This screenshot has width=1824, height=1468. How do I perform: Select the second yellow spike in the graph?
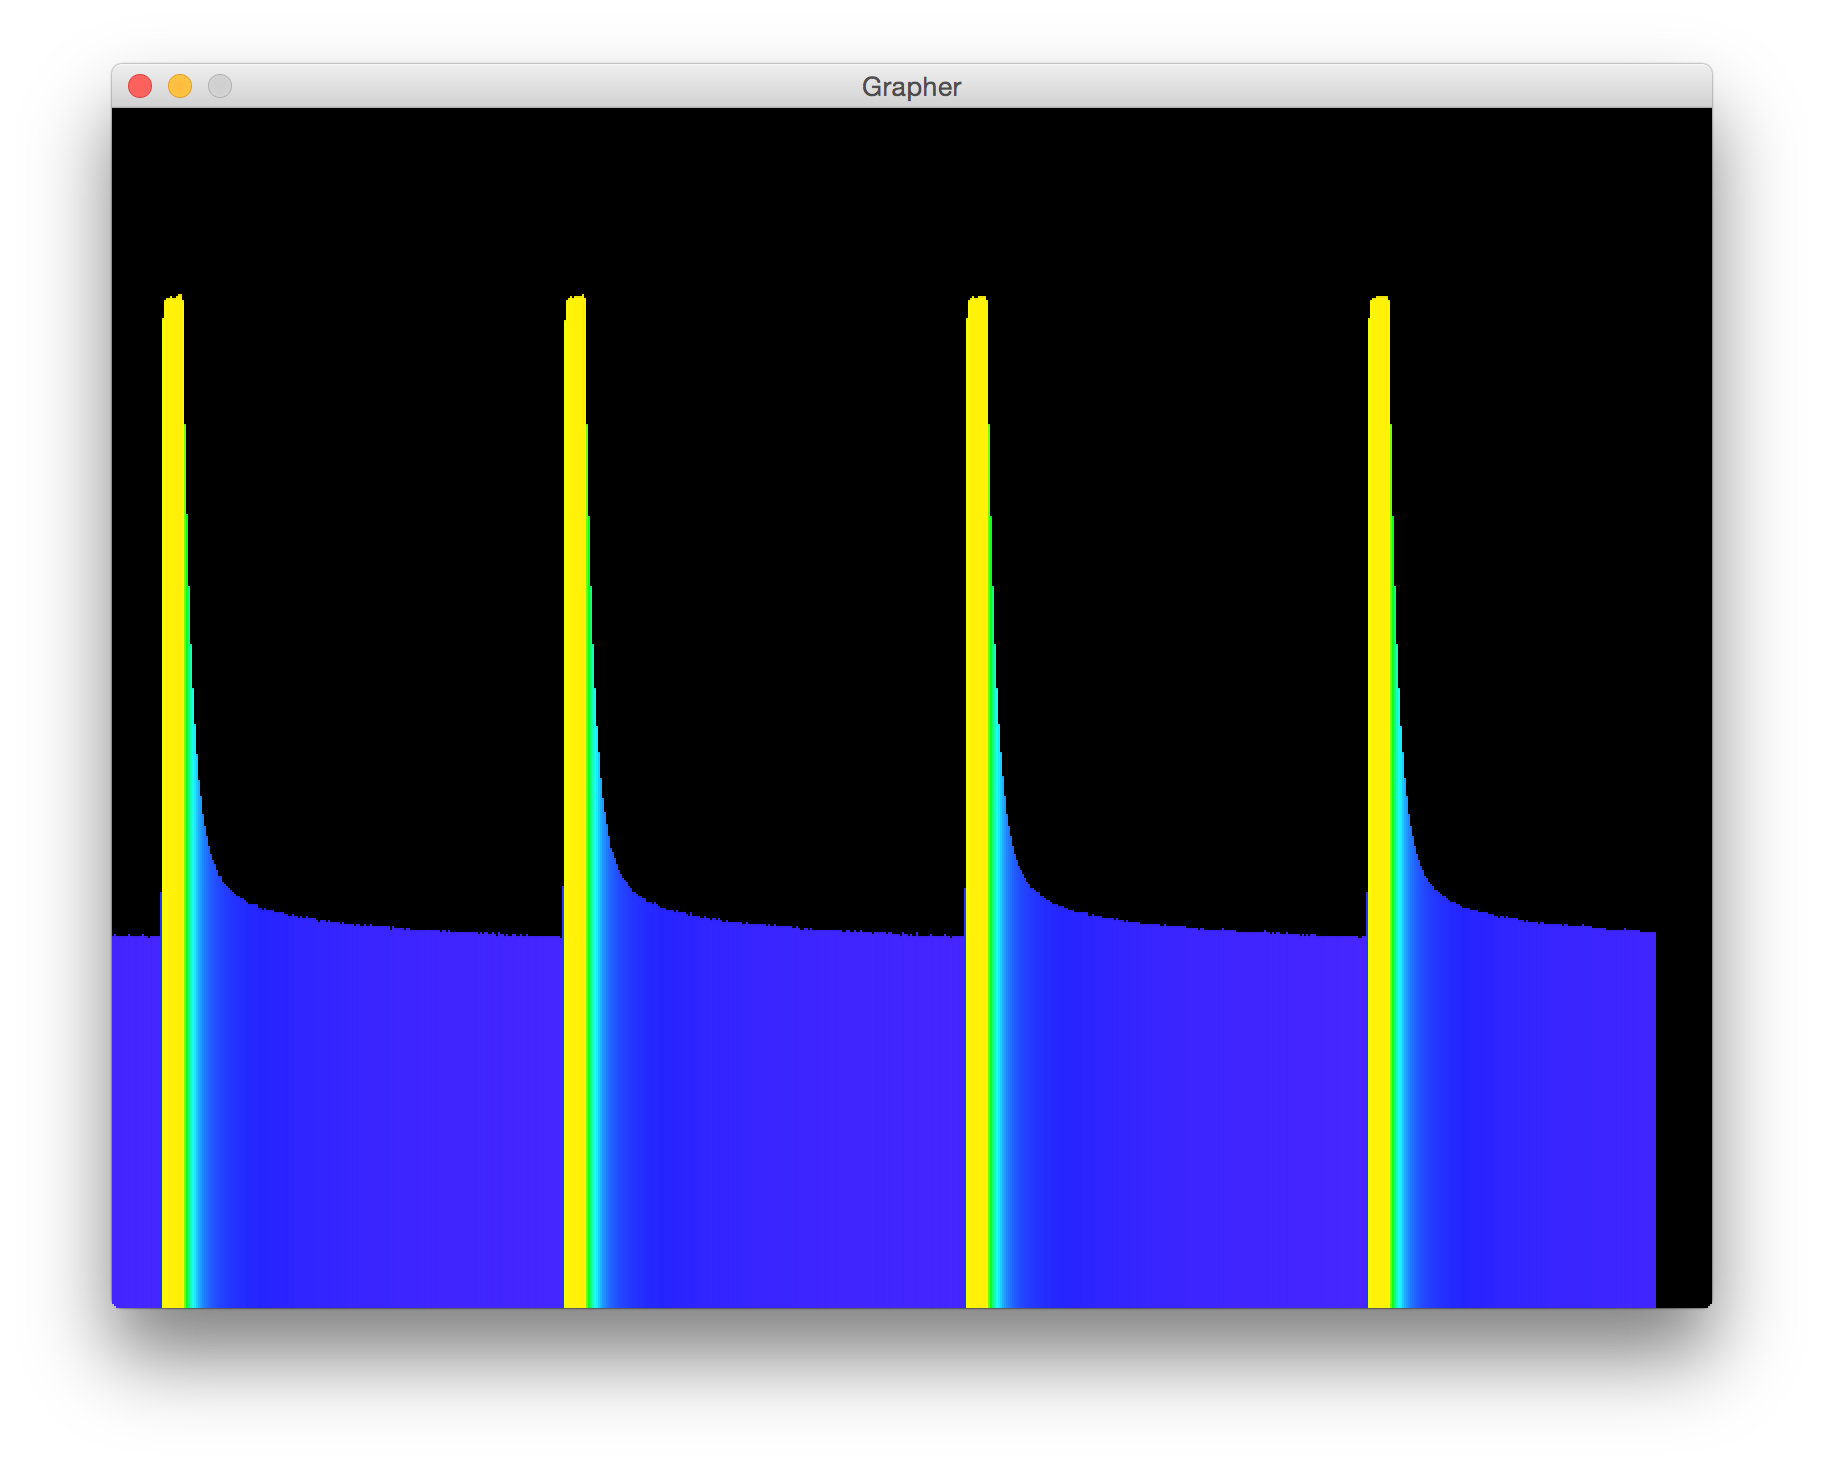pos(576,800)
